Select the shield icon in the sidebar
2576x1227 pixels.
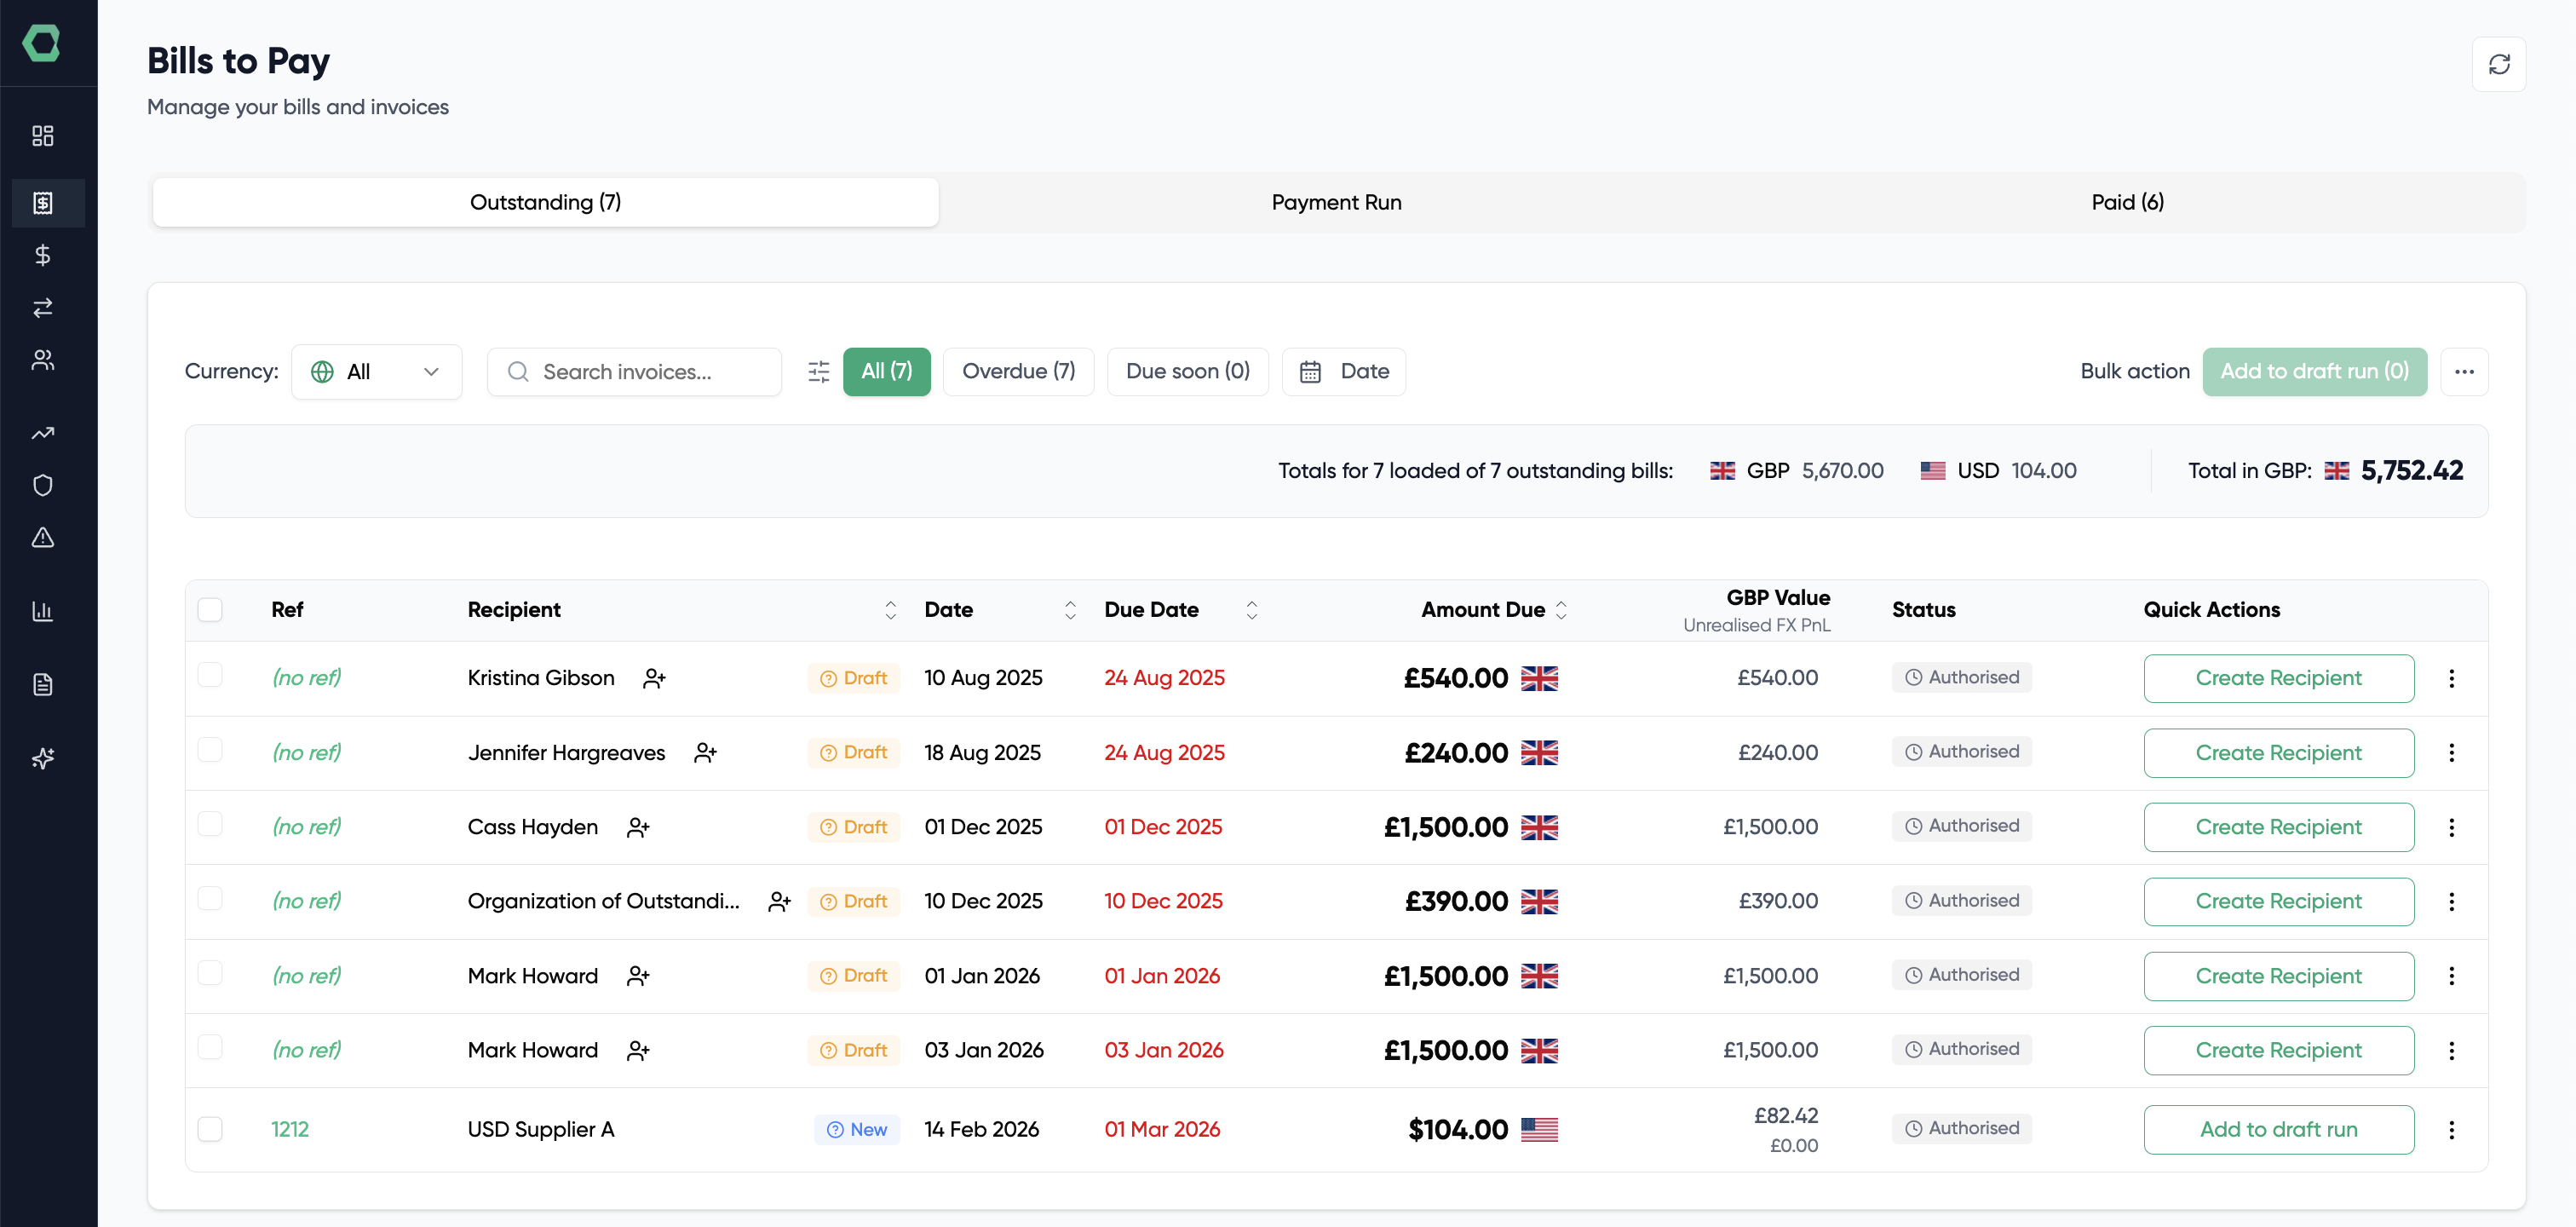[x=42, y=485]
